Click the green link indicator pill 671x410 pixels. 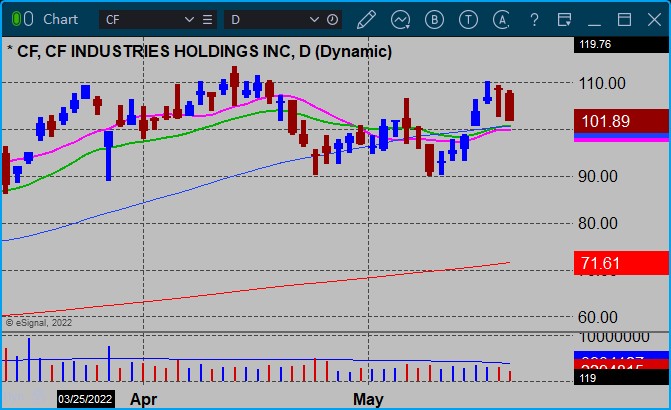point(16,19)
